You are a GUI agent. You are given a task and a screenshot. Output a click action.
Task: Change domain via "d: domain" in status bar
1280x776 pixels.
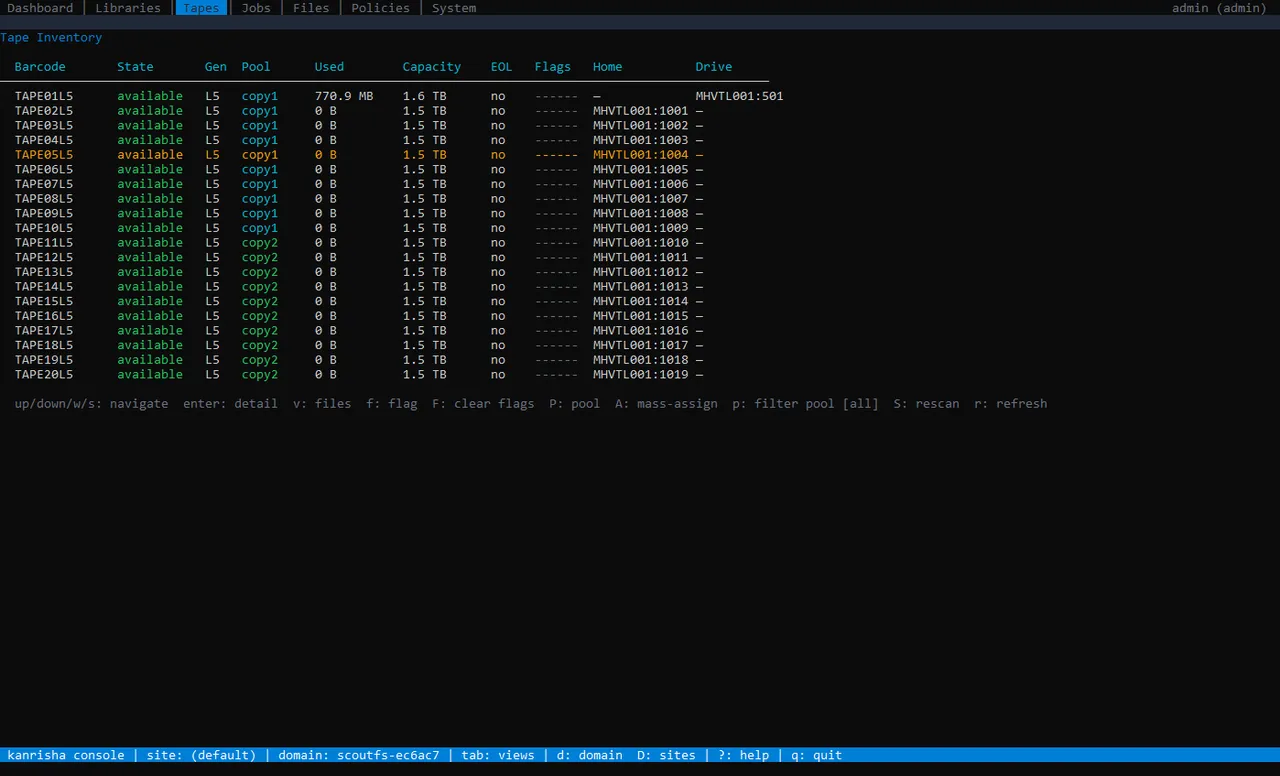tap(589, 755)
